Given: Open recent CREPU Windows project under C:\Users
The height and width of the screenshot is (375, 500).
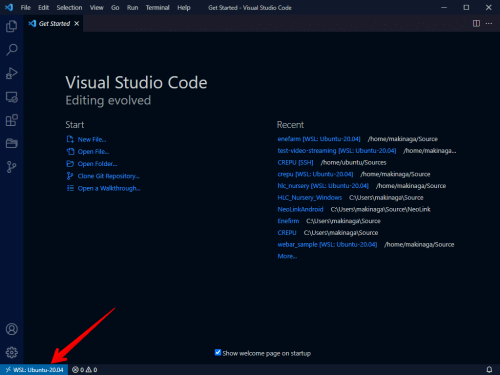Looking at the screenshot, I should coord(287,233).
